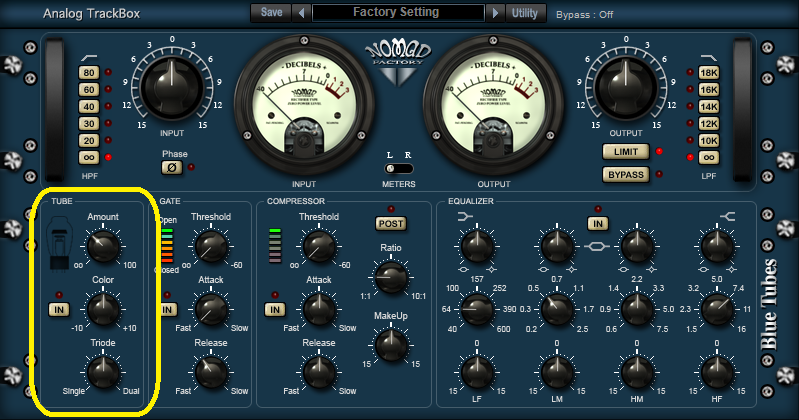The width and height of the screenshot is (799, 420).
Task: Click the OUTPUT gain knob
Action: pos(626,87)
